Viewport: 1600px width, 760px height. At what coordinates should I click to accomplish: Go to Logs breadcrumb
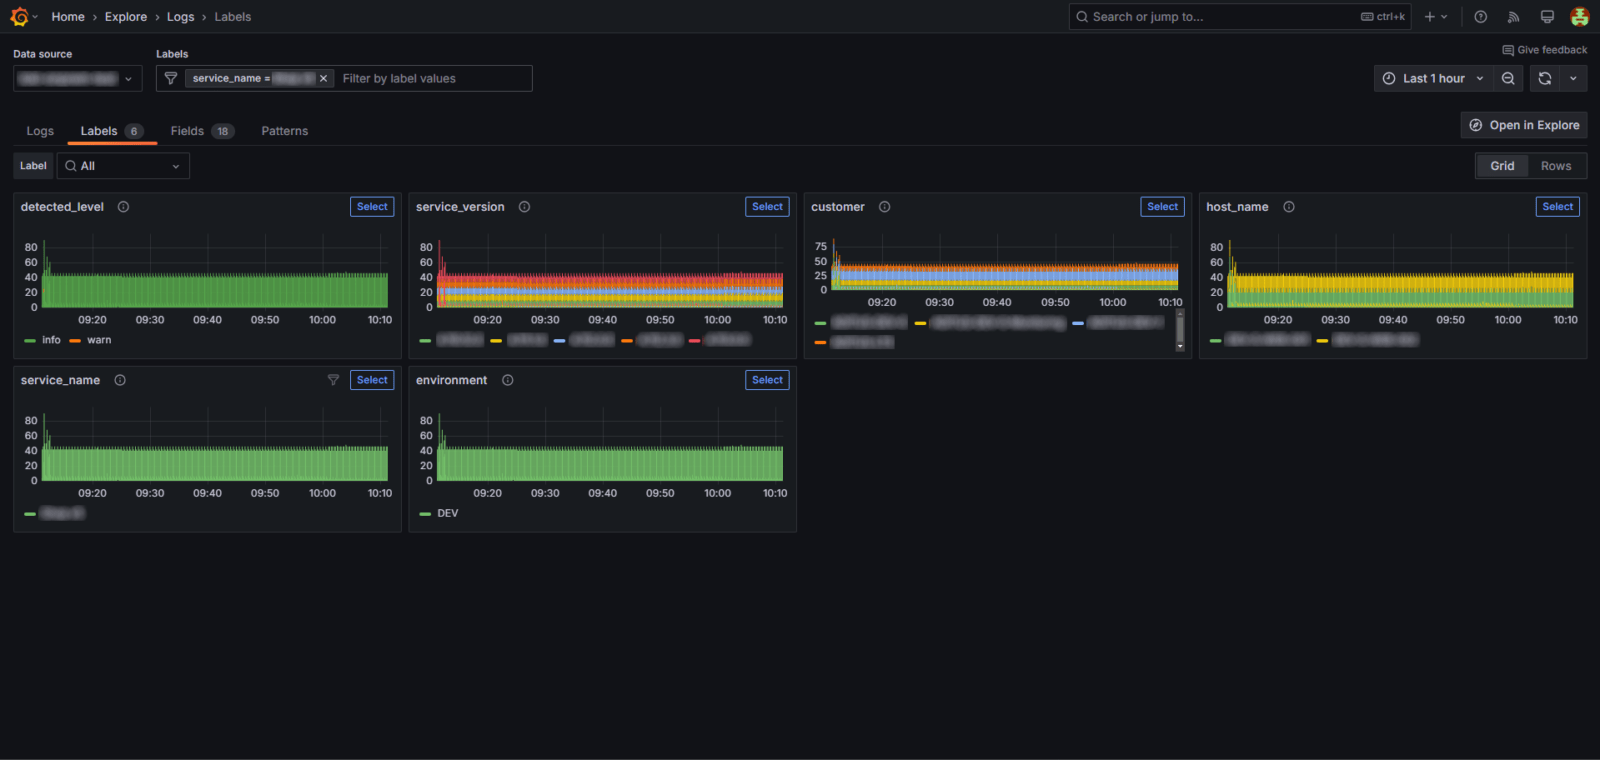point(181,17)
